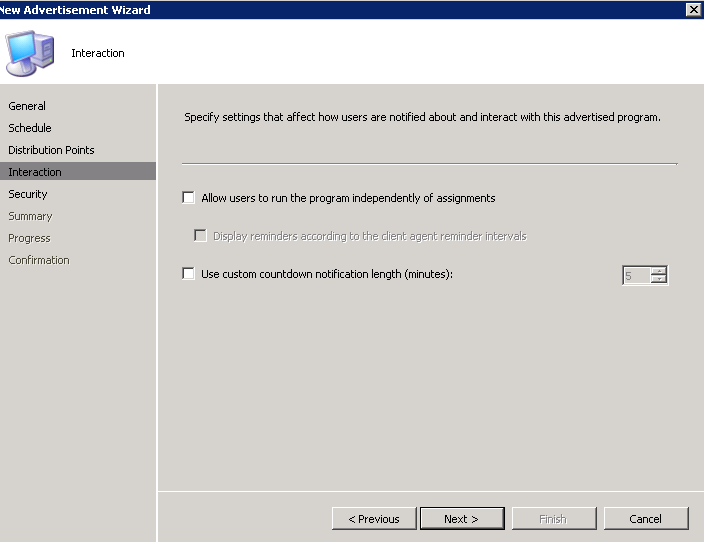Check Display reminders according to client agent intervals
This screenshot has height=542, width=704.
(x=200, y=236)
